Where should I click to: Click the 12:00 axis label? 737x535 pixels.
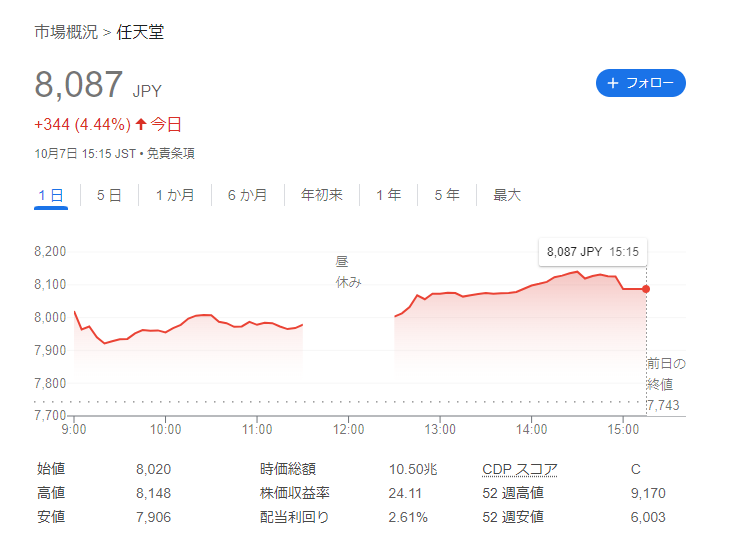tap(348, 429)
